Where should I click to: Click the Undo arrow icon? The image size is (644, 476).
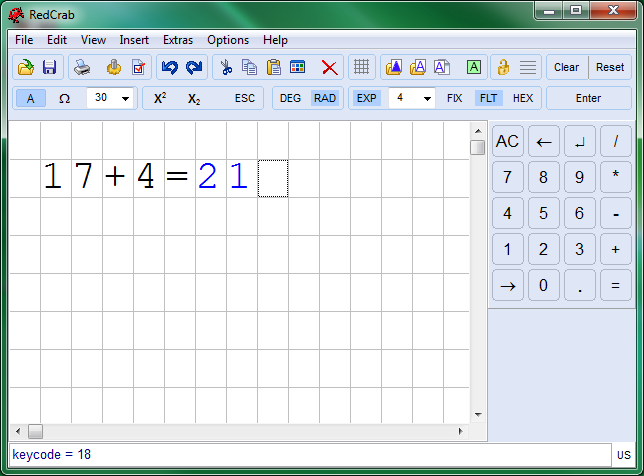pyautogui.click(x=169, y=67)
